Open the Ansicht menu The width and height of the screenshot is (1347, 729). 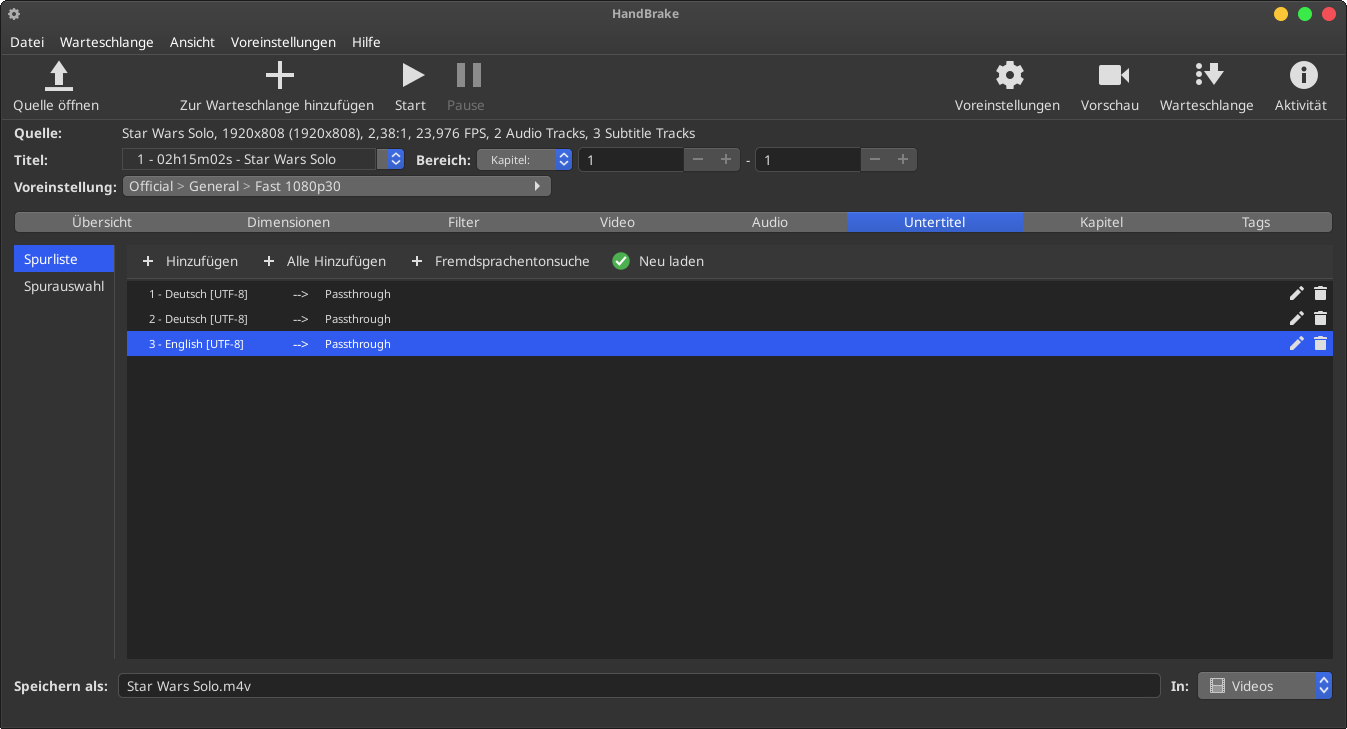(x=192, y=42)
